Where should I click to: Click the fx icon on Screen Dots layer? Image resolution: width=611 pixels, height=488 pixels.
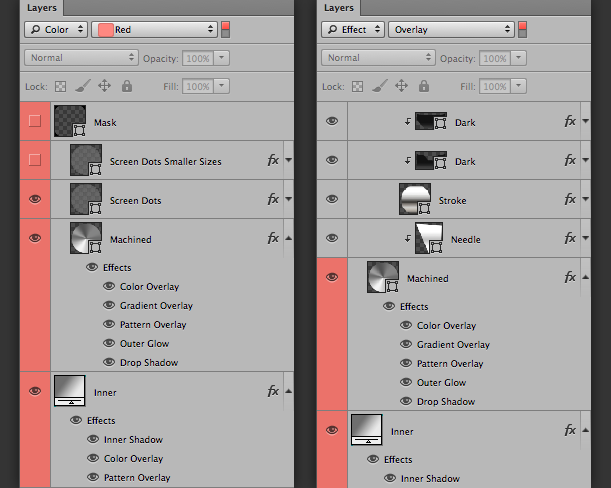(x=273, y=199)
